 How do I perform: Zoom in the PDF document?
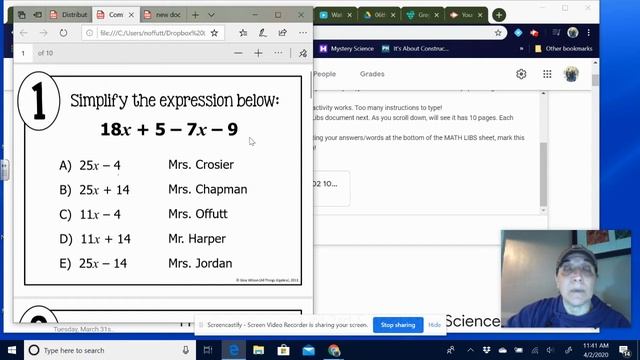coord(258,53)
